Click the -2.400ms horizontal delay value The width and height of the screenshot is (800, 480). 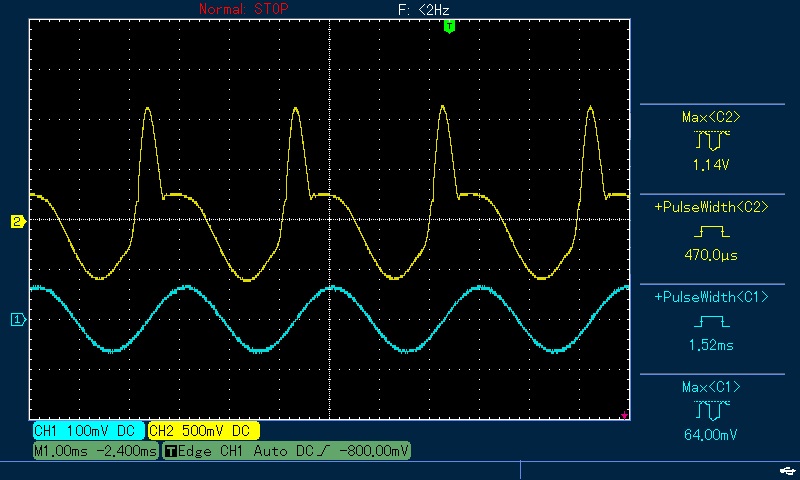pos(126,451)
